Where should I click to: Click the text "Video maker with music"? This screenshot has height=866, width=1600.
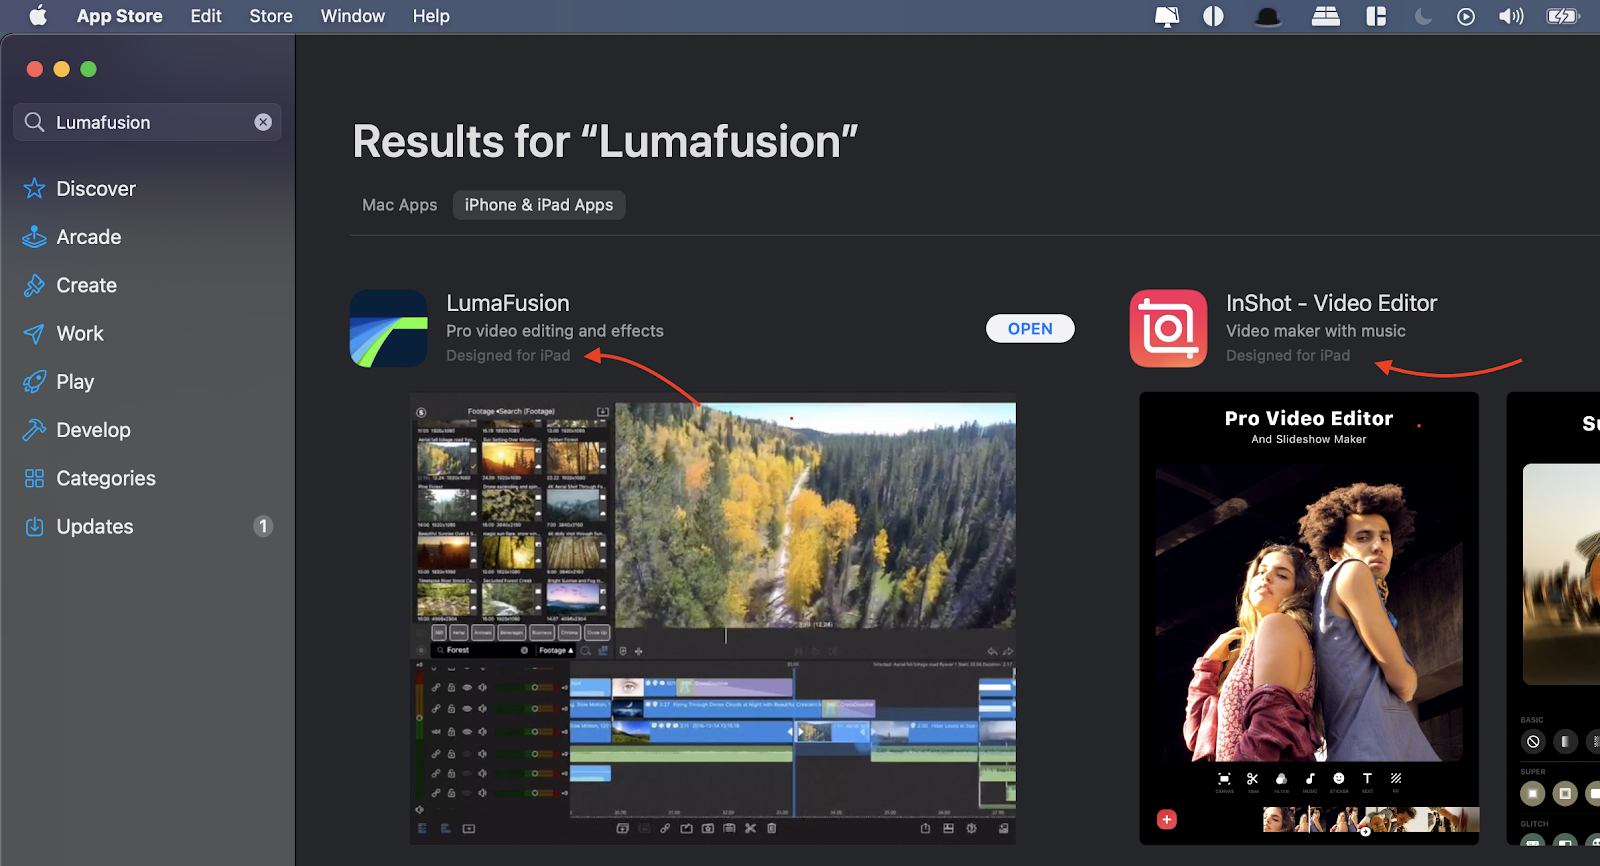coord(1316,331)
